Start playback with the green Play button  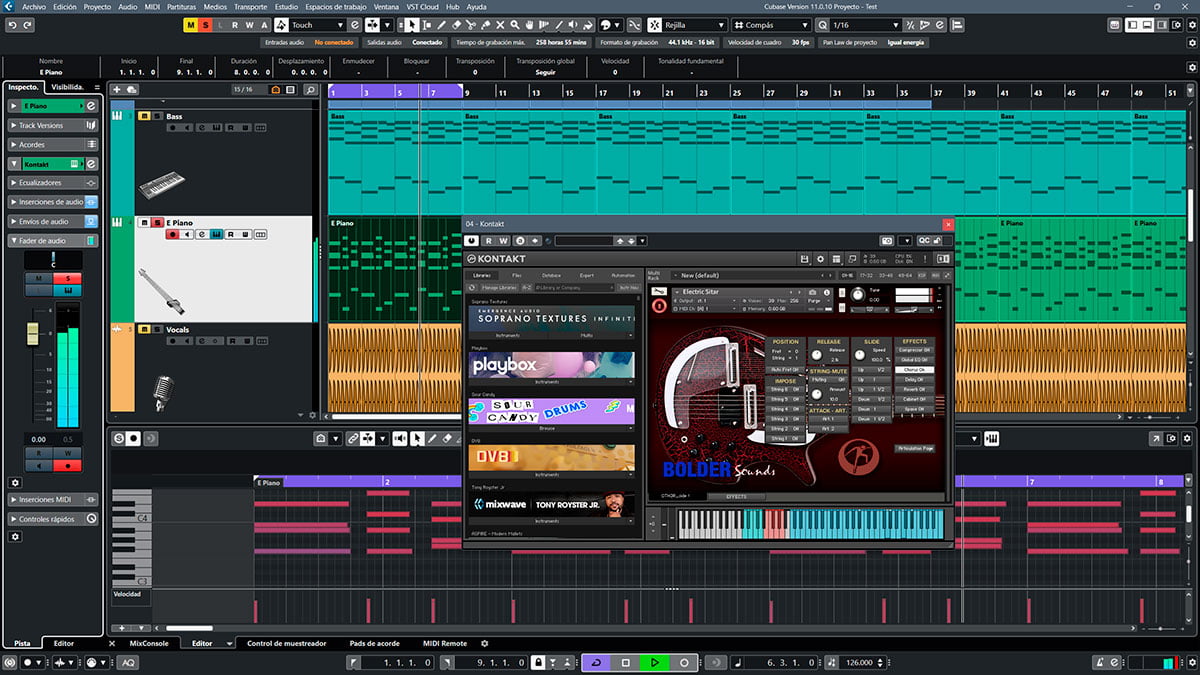coord(655,663)
